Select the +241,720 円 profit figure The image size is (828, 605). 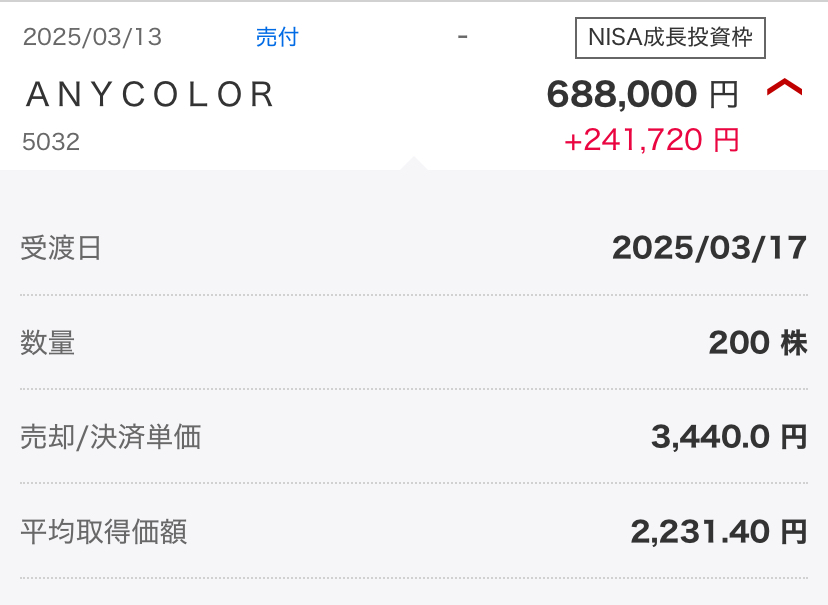coord(651,140)
